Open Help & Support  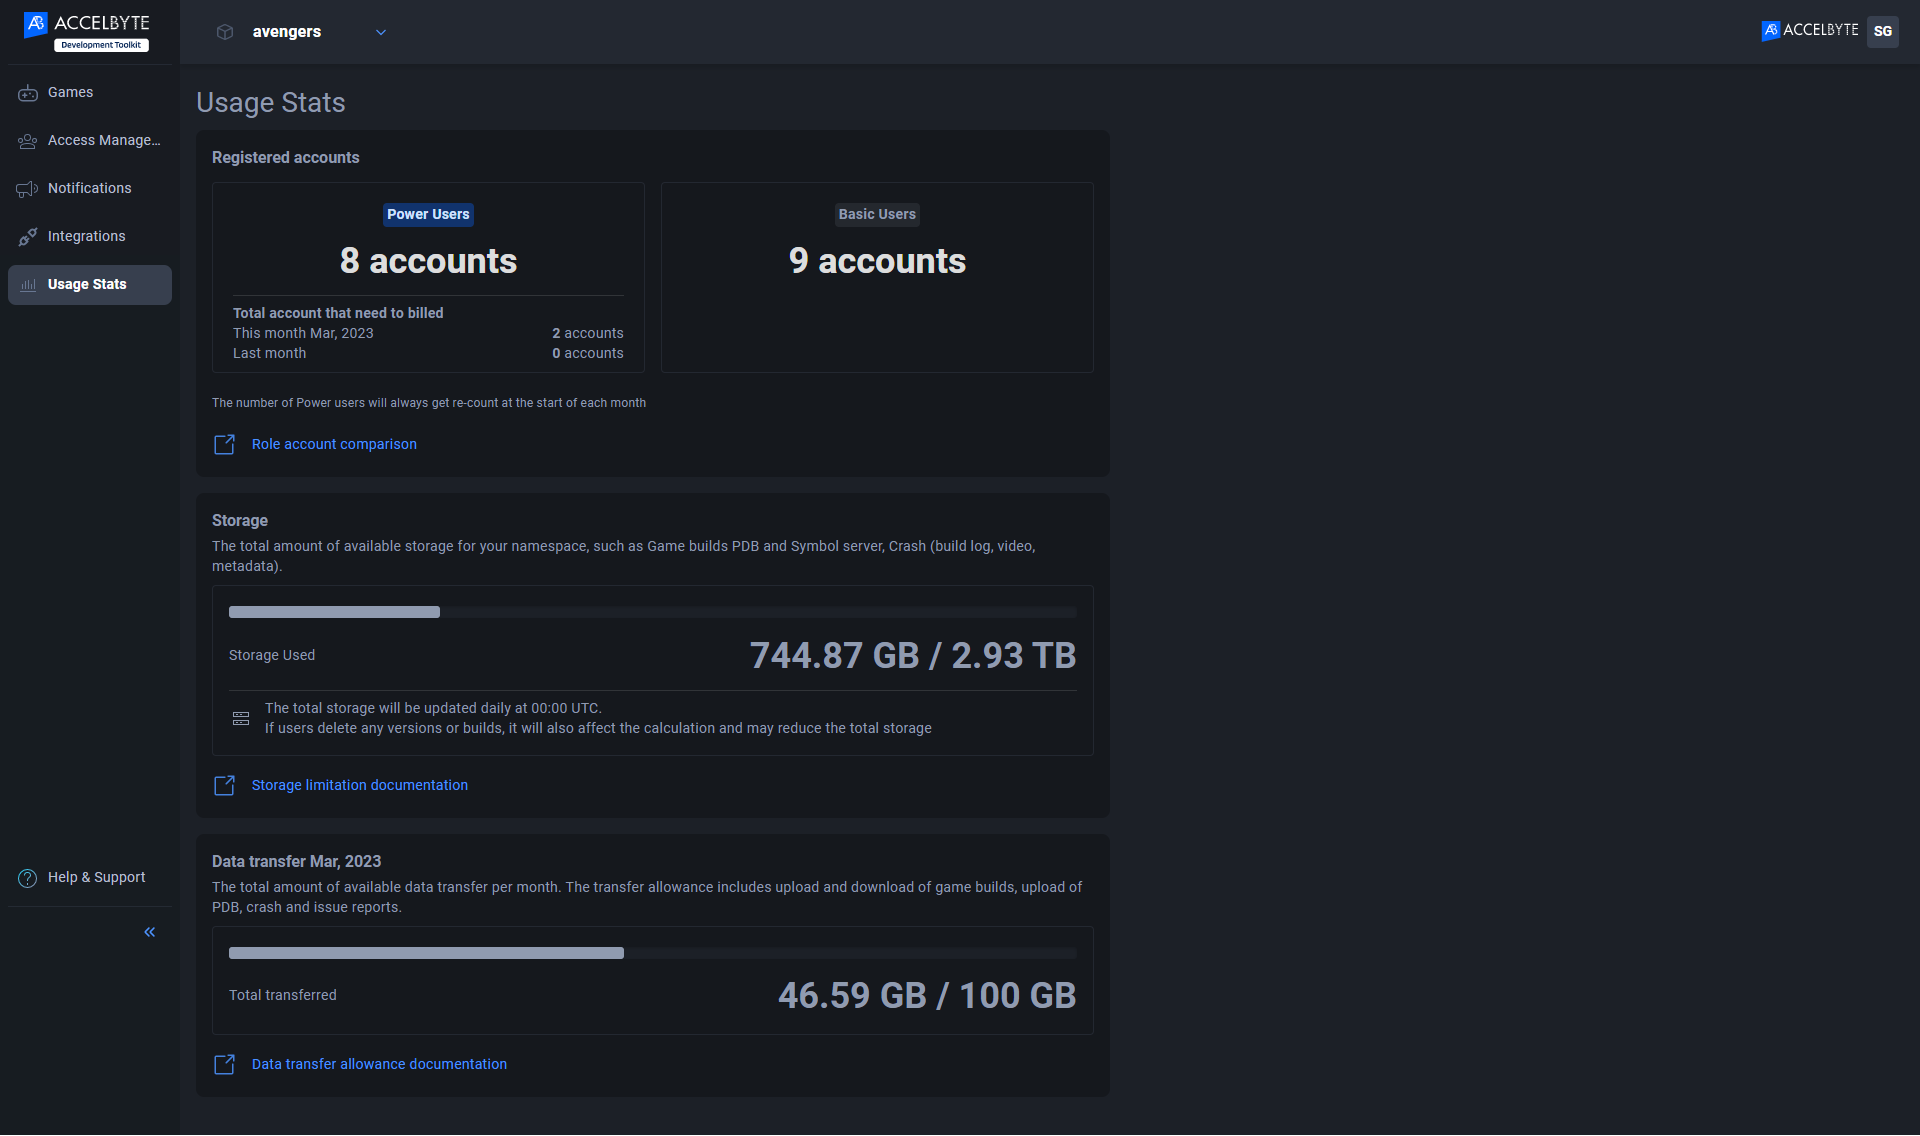[x=90, y=877]
